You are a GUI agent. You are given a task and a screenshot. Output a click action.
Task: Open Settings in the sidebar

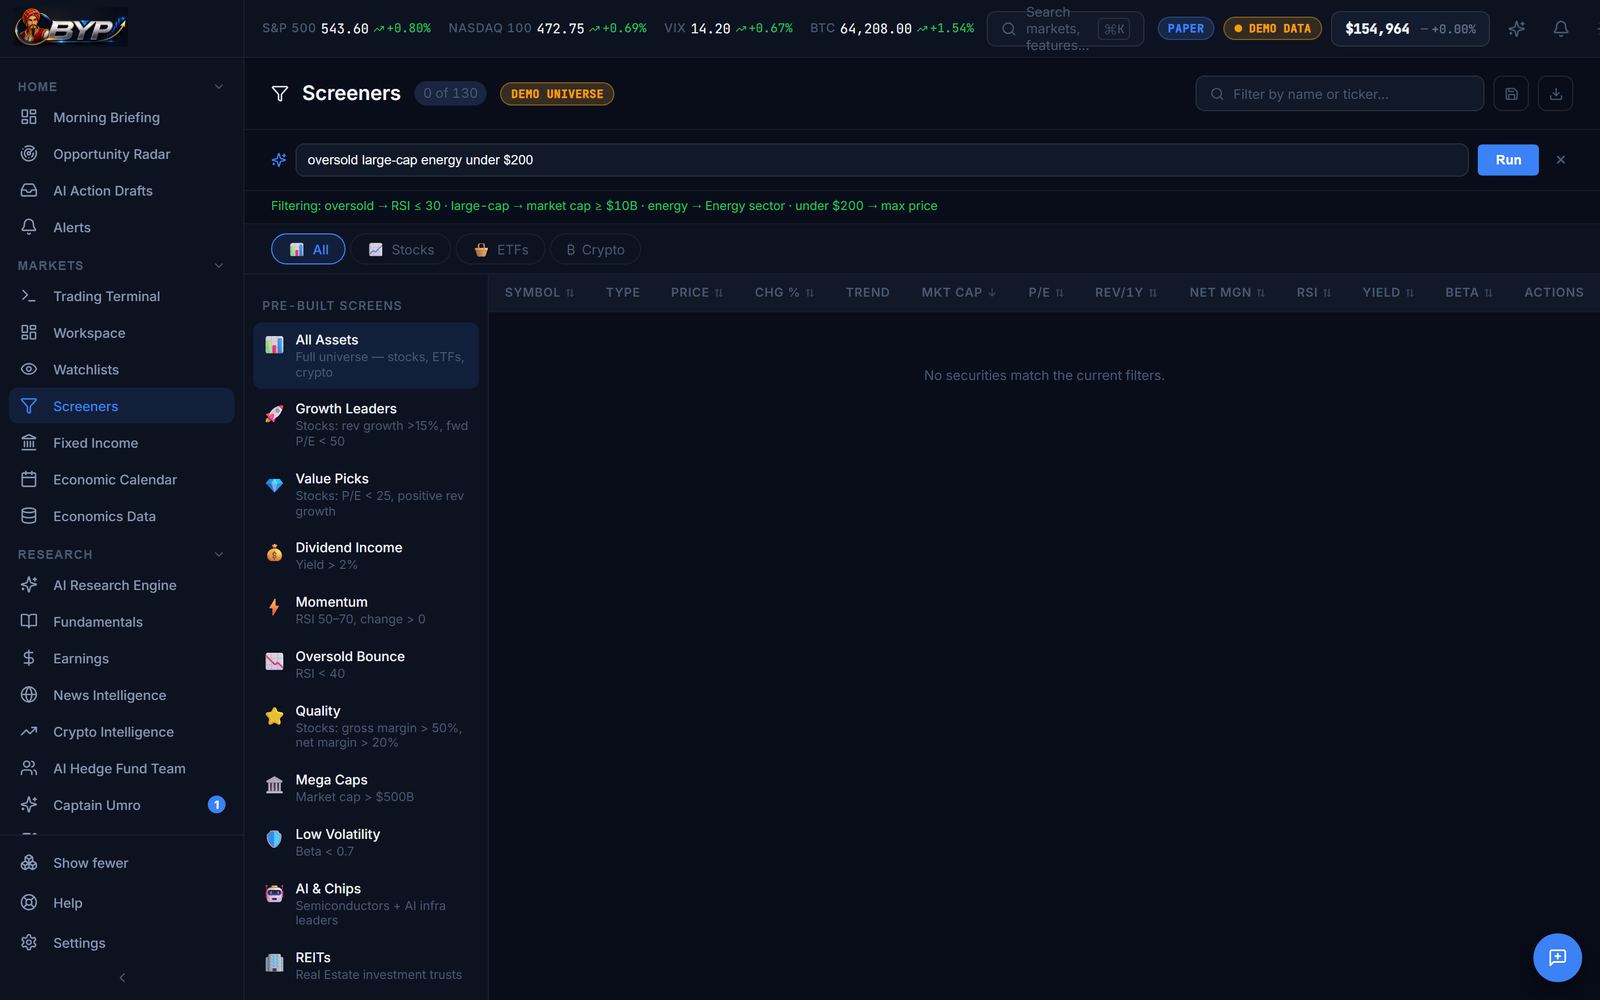point(121,943)
